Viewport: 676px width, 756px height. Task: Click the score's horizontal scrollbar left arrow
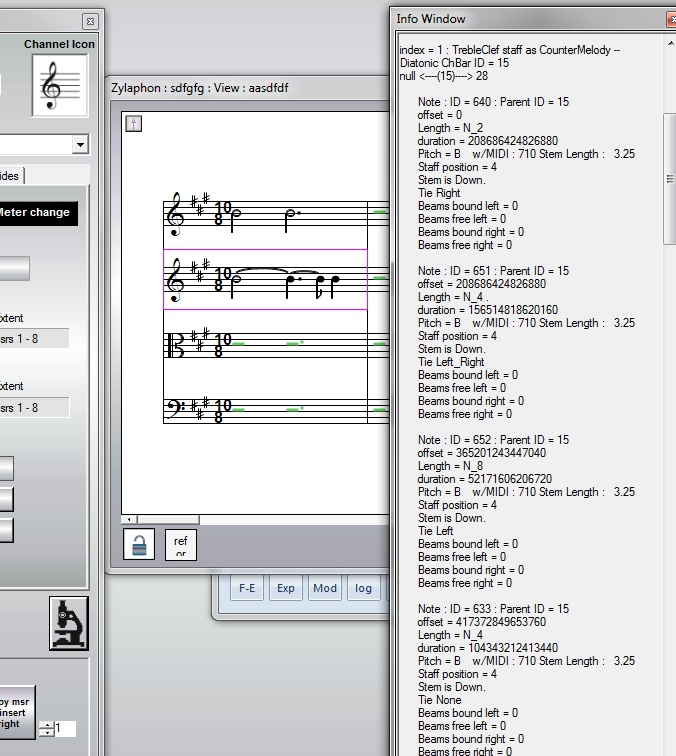pos(128,520)
